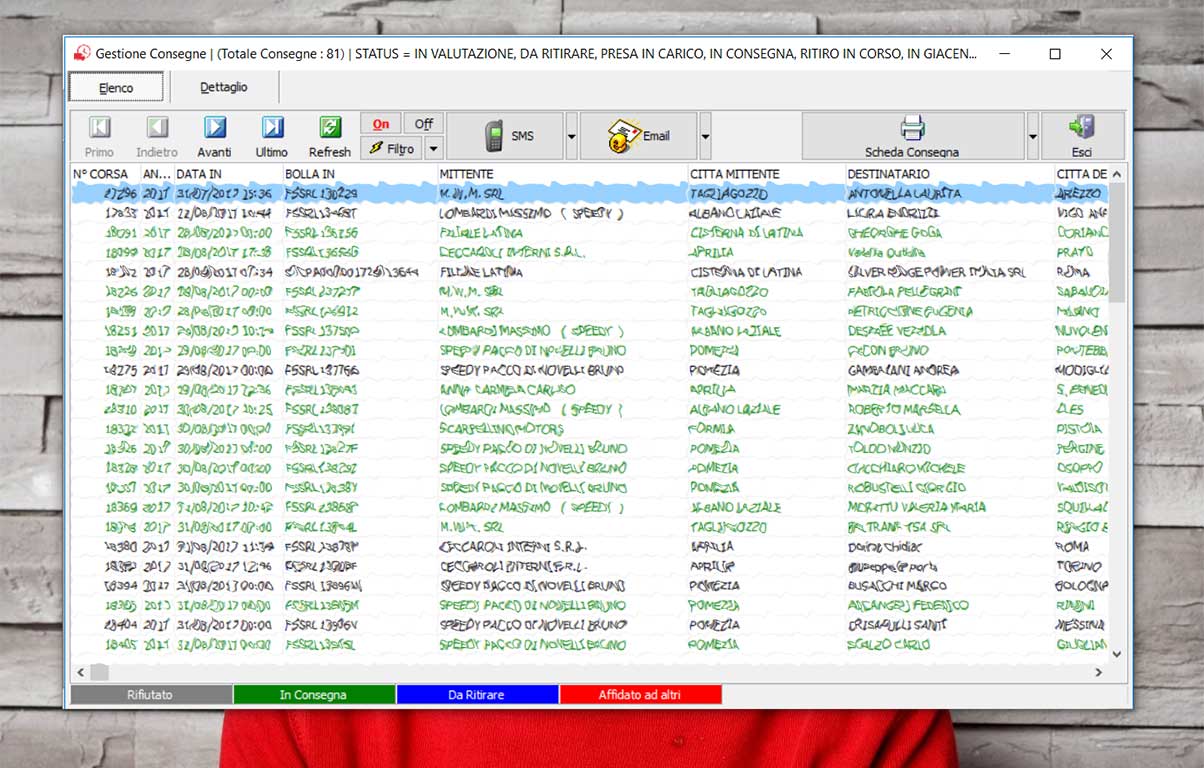This screenshot has width=1204, height=768.
Task: Turn the filter Off
Action: pos(424,124)
